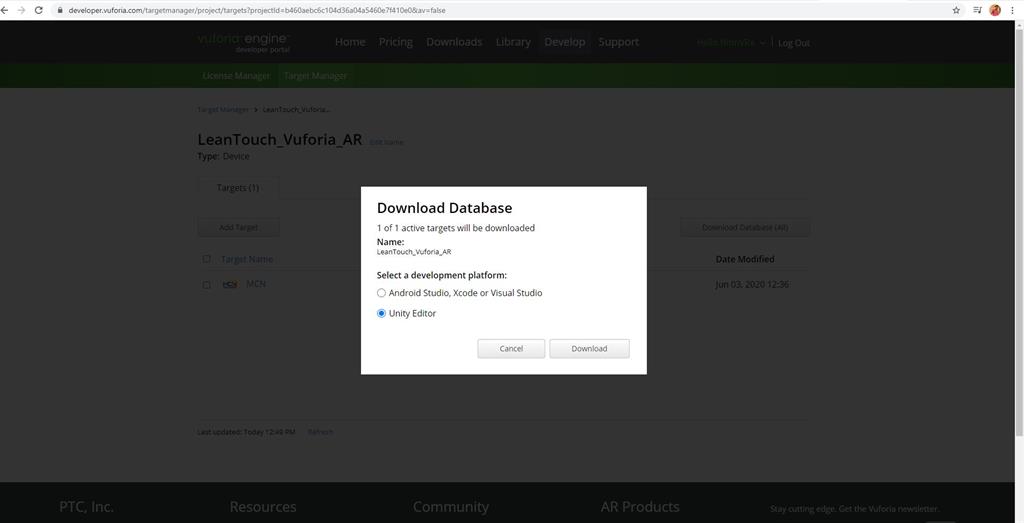Open the Downloads nav item
1024x523 pixels.
click(x=454, y=42)
